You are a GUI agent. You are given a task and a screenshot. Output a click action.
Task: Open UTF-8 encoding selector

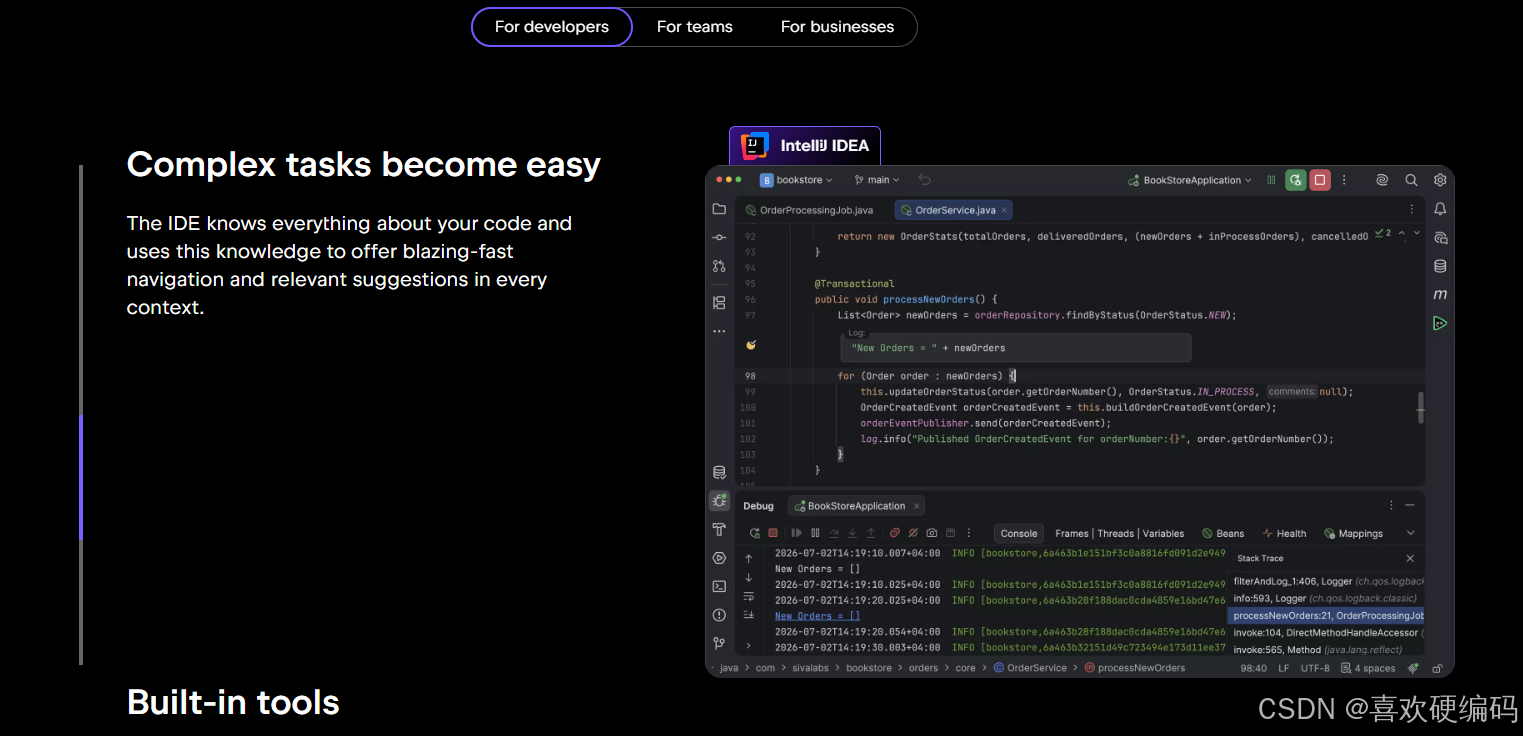(x=1315, y=668)
